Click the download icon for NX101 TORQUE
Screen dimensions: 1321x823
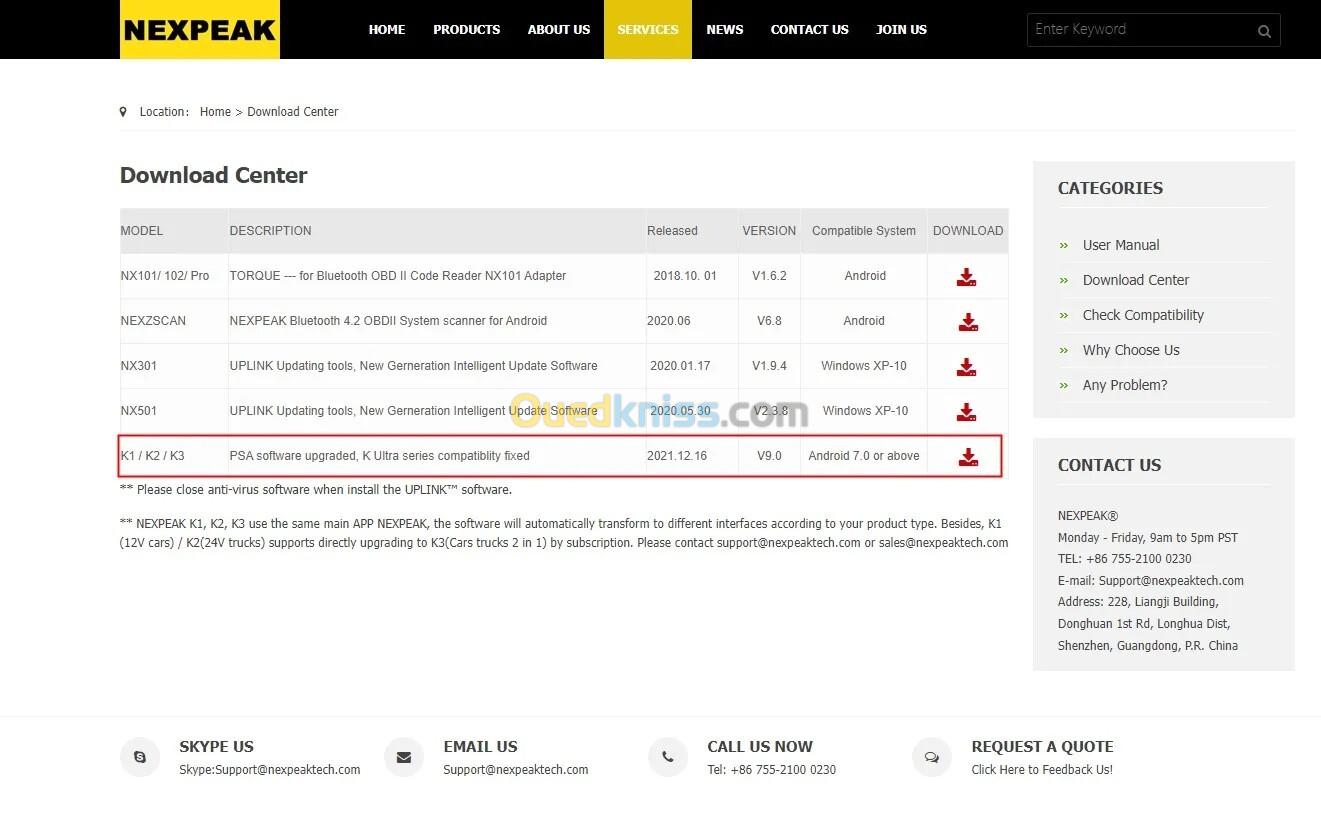click(x=966, y=277)
